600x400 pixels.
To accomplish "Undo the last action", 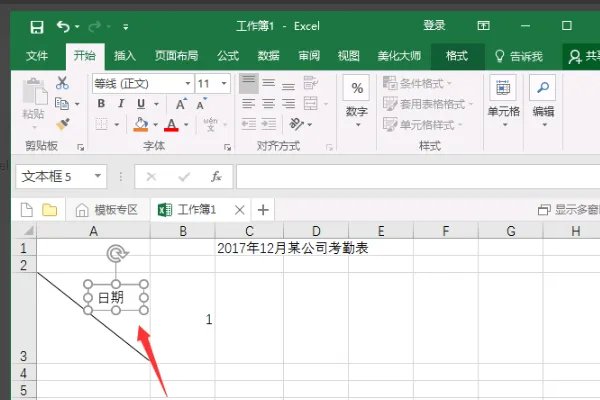I will [63, 26].
